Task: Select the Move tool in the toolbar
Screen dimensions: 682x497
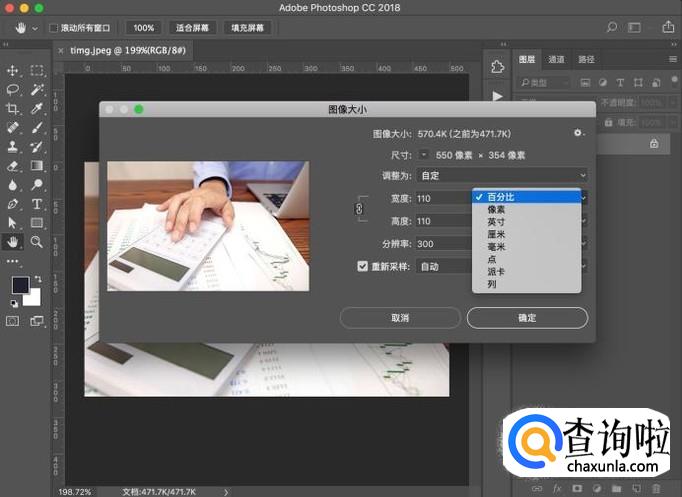Action: [13, 71]
